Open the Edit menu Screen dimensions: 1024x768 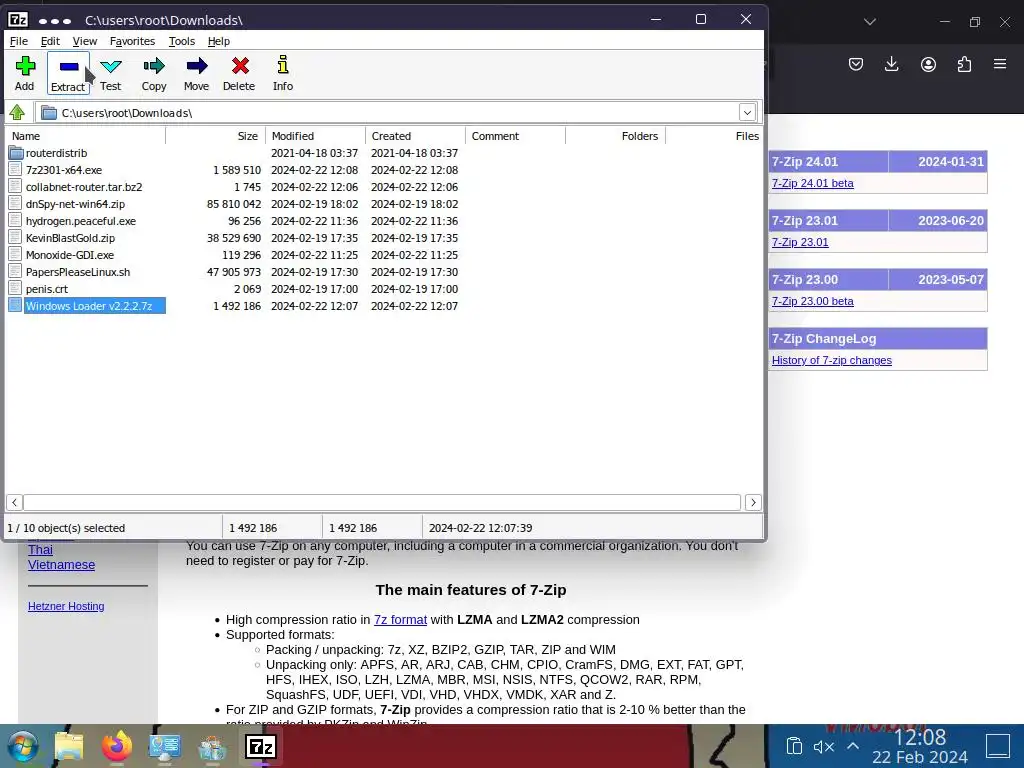(x=50, y=41)
